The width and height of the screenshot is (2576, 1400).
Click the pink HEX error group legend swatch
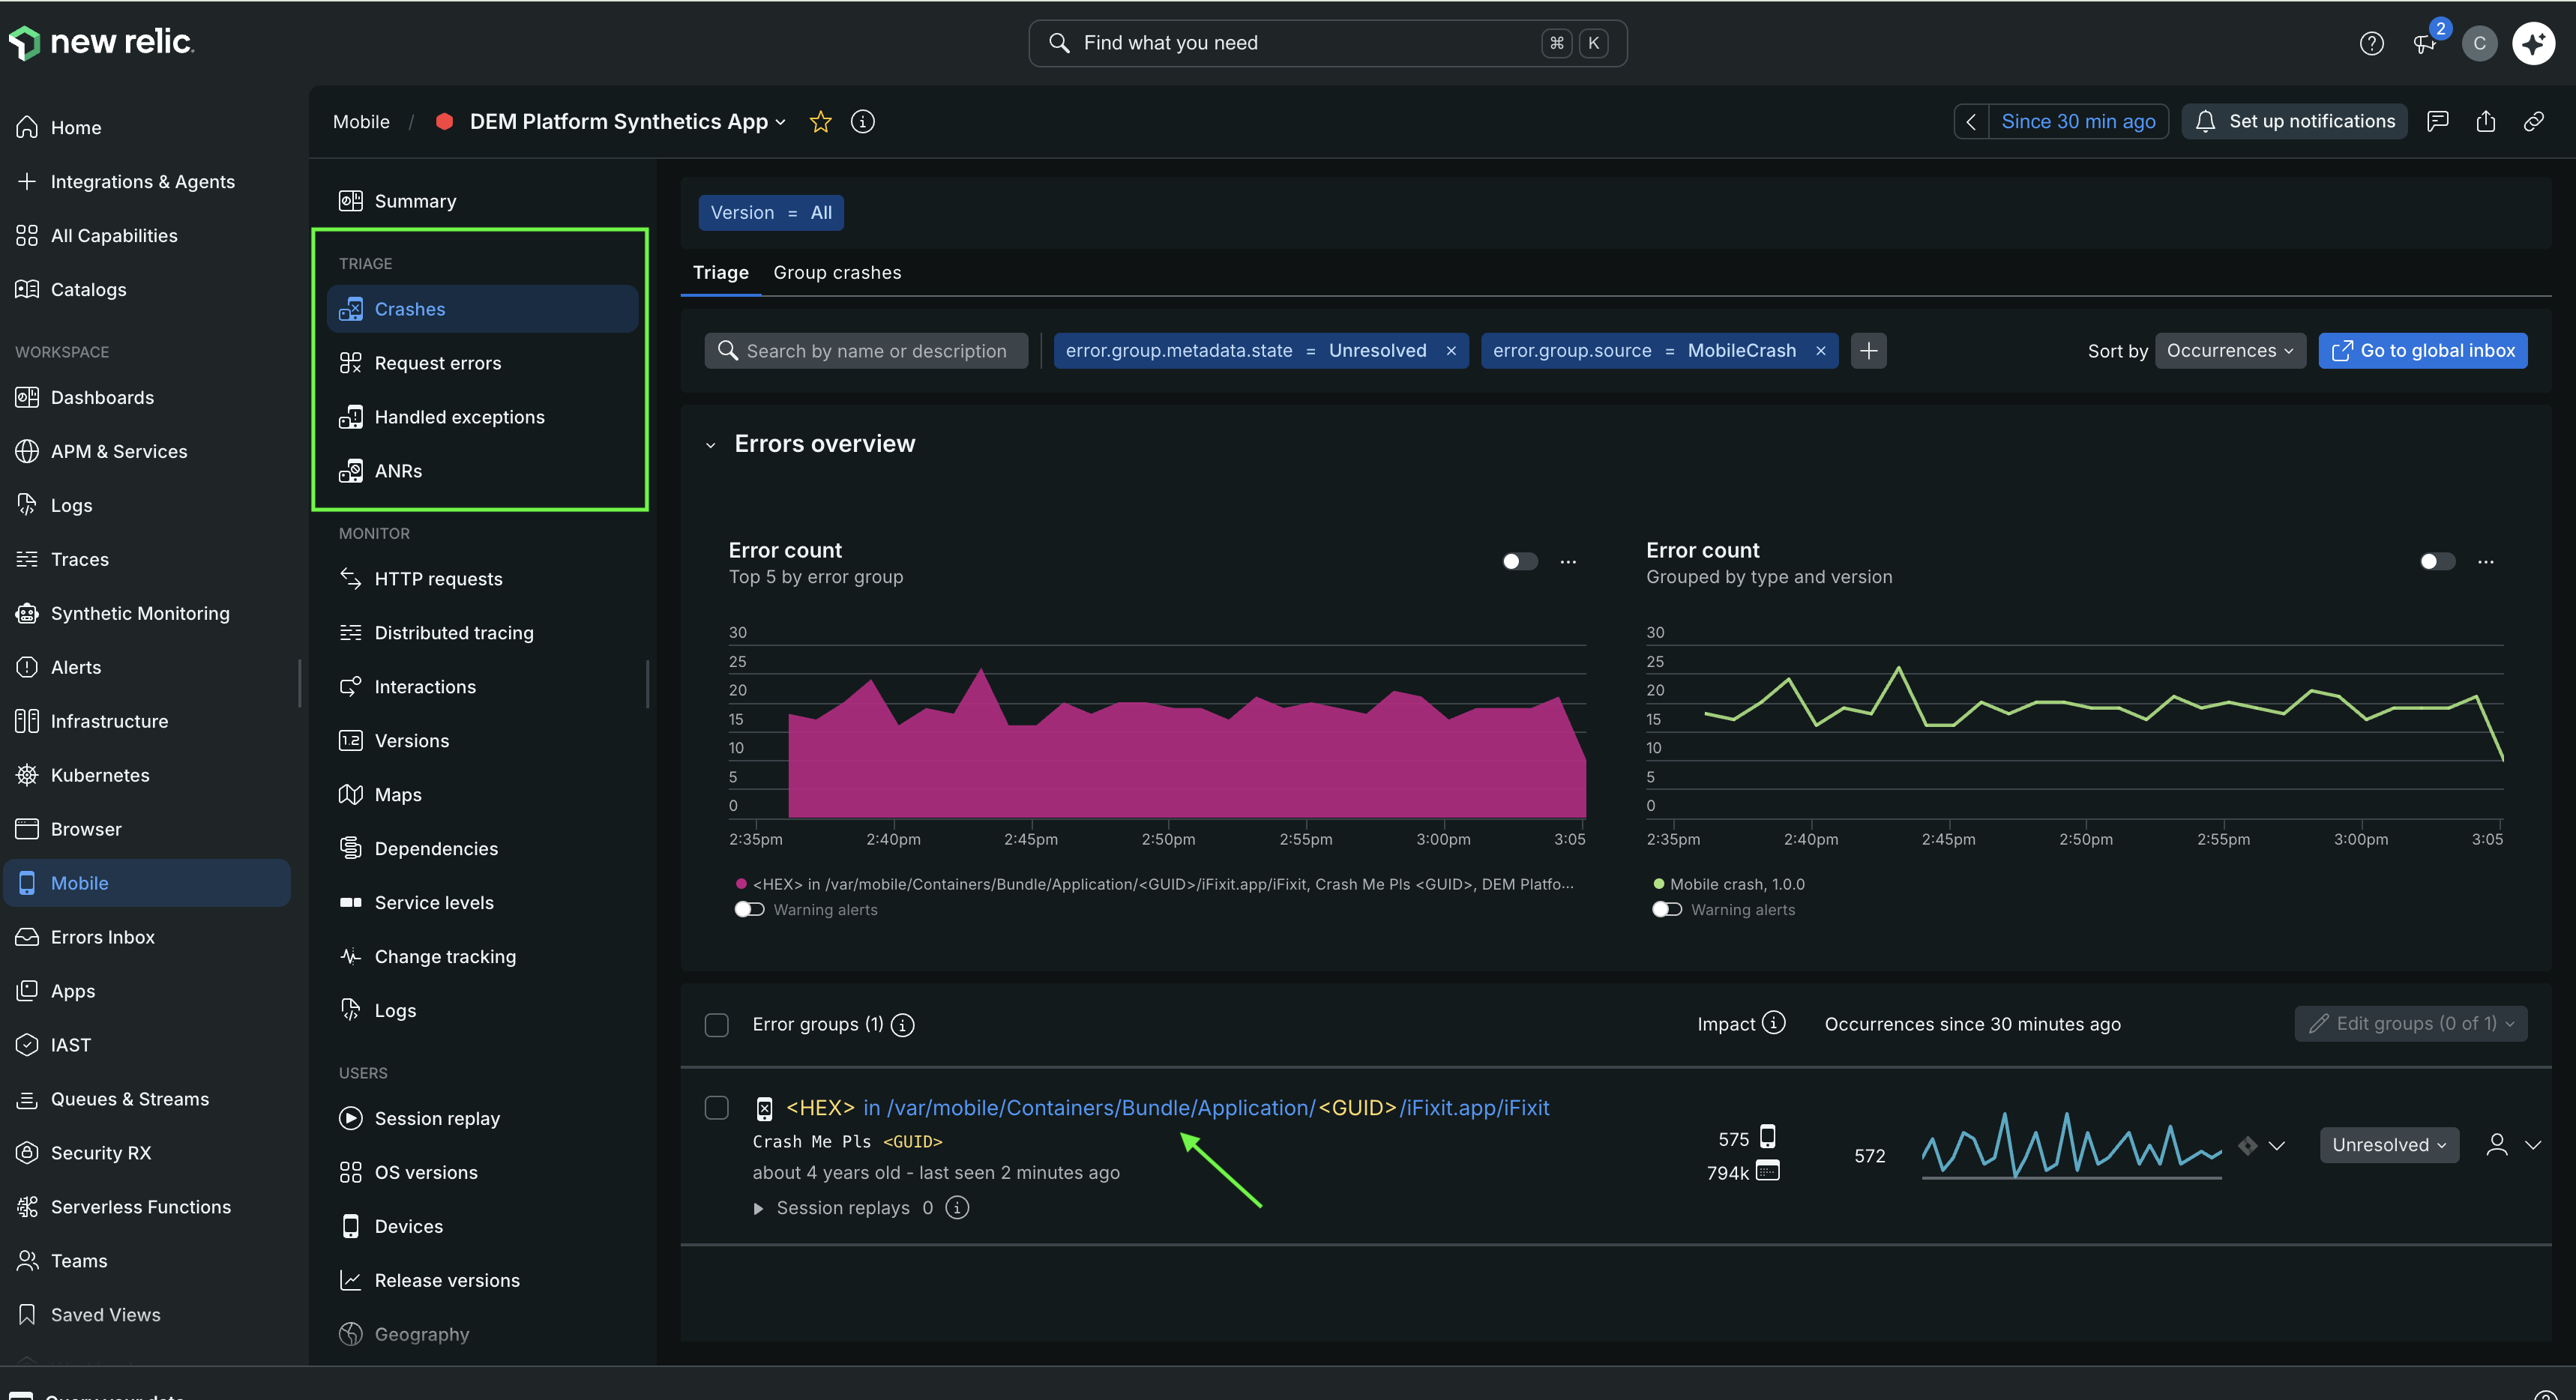741,884
